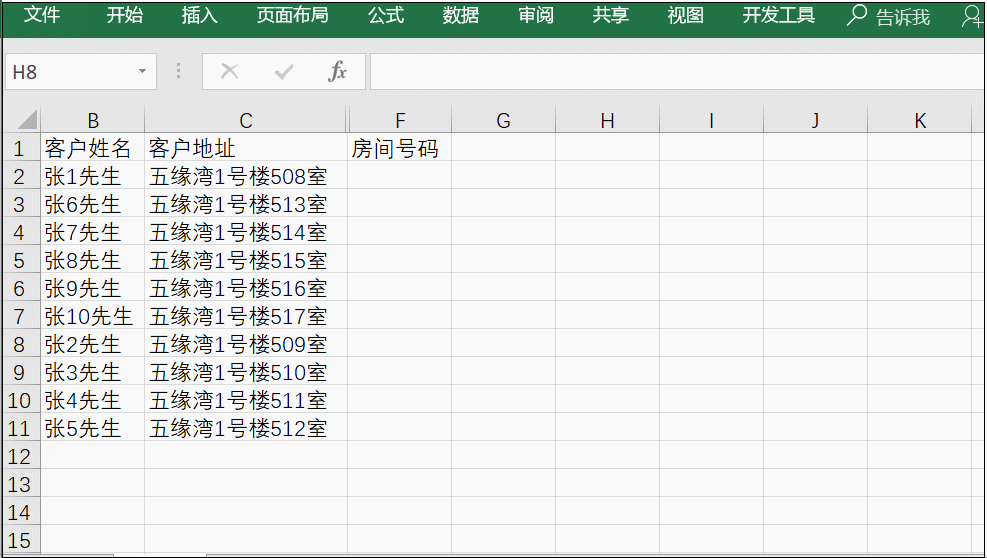Select cell containing 张8先生
This screenshot has height=558, width=987.
pos(93,260)
